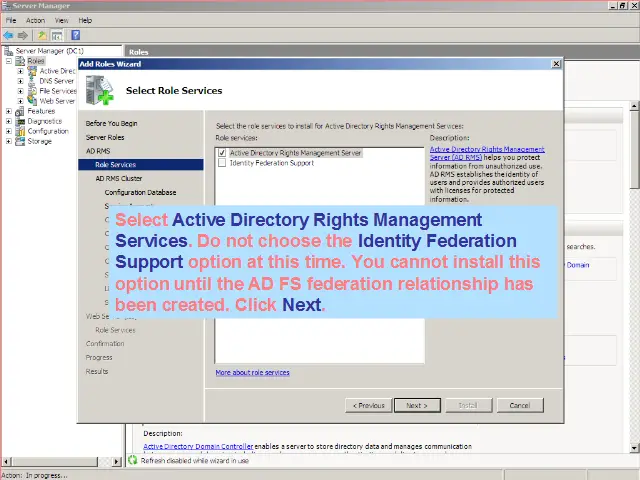This screenshot has width=640, height=480.
Task: Open the View menu
Action: tap(62, 20)
